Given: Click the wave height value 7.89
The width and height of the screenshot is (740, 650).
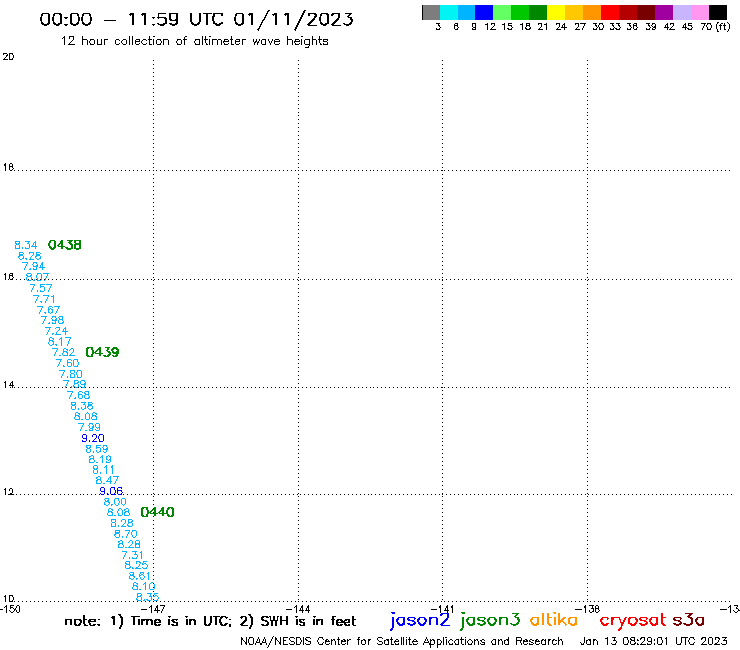Looking at the screenshot, I should [74, 384].
